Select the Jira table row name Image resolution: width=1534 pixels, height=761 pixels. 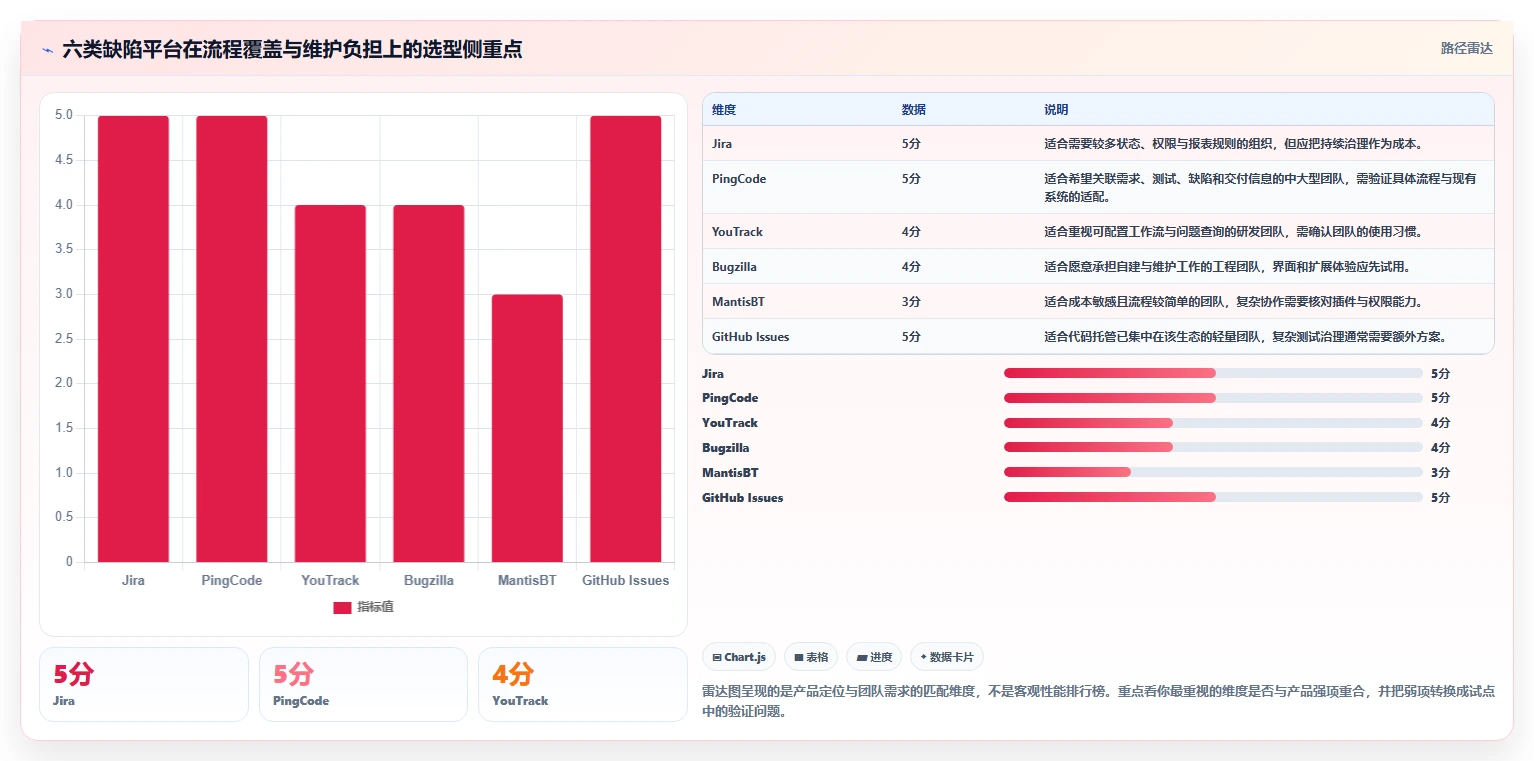click(722, 144)
